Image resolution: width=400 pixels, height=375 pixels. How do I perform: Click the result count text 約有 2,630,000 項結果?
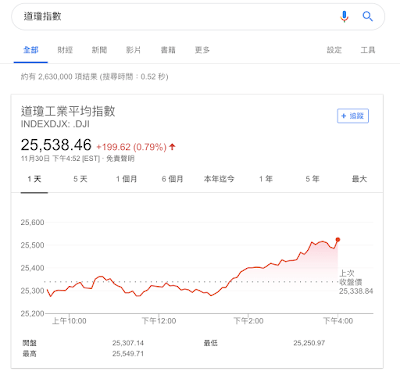pos(59,77)
